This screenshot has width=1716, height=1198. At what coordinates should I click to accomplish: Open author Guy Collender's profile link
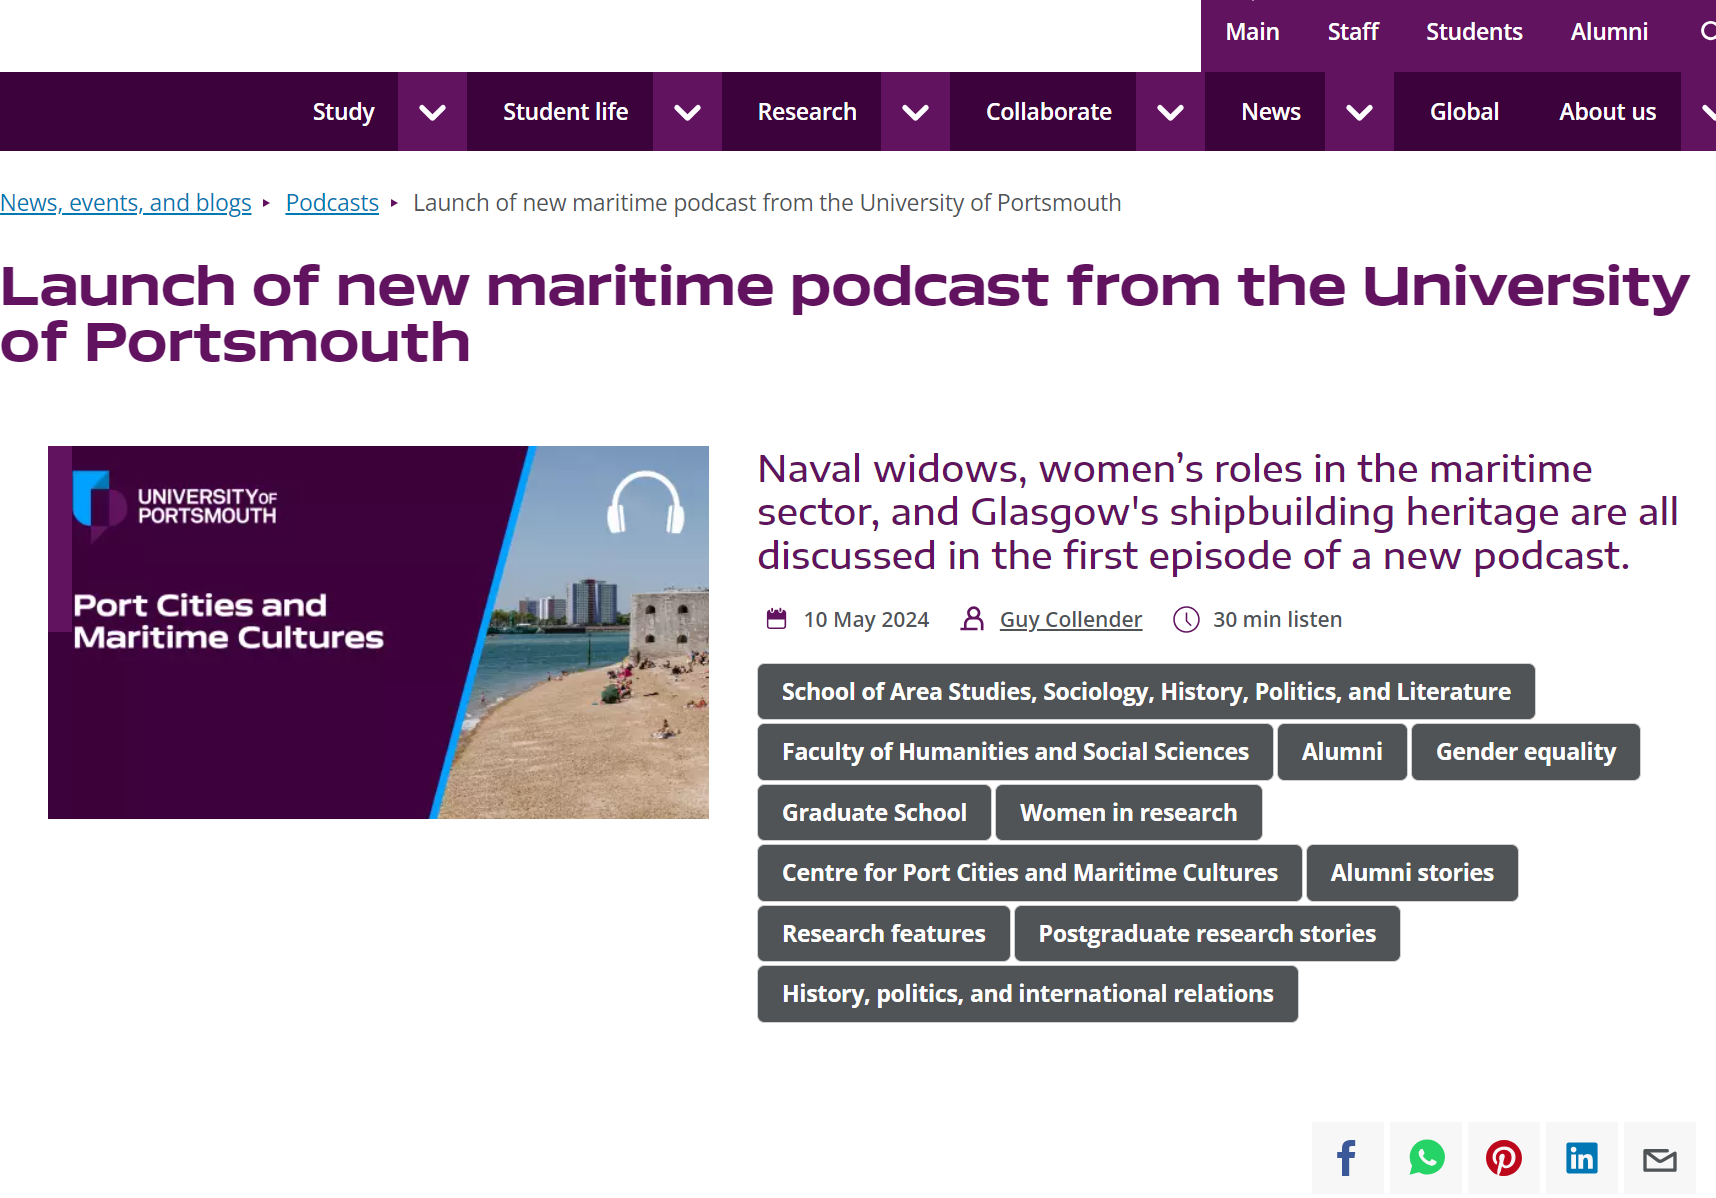click(1071, 619)
